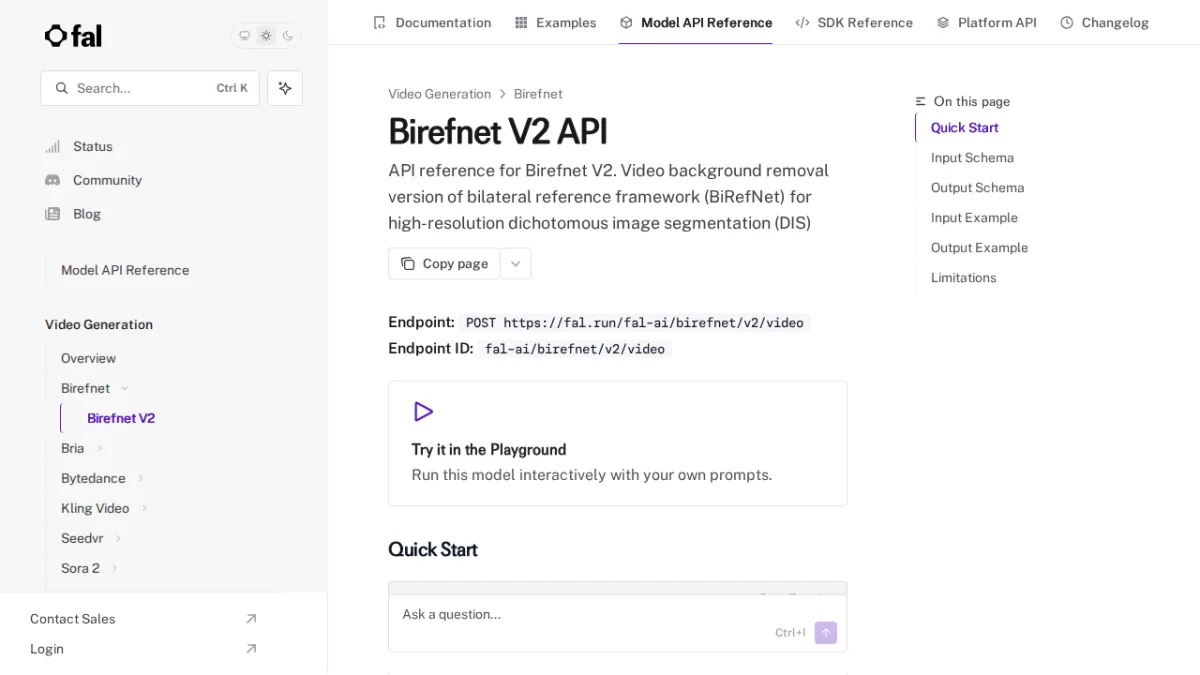Click the Changelog clock icon
Image resolution: width=1200 pixels, height=675 pixels.
(x=1067, y=22)
